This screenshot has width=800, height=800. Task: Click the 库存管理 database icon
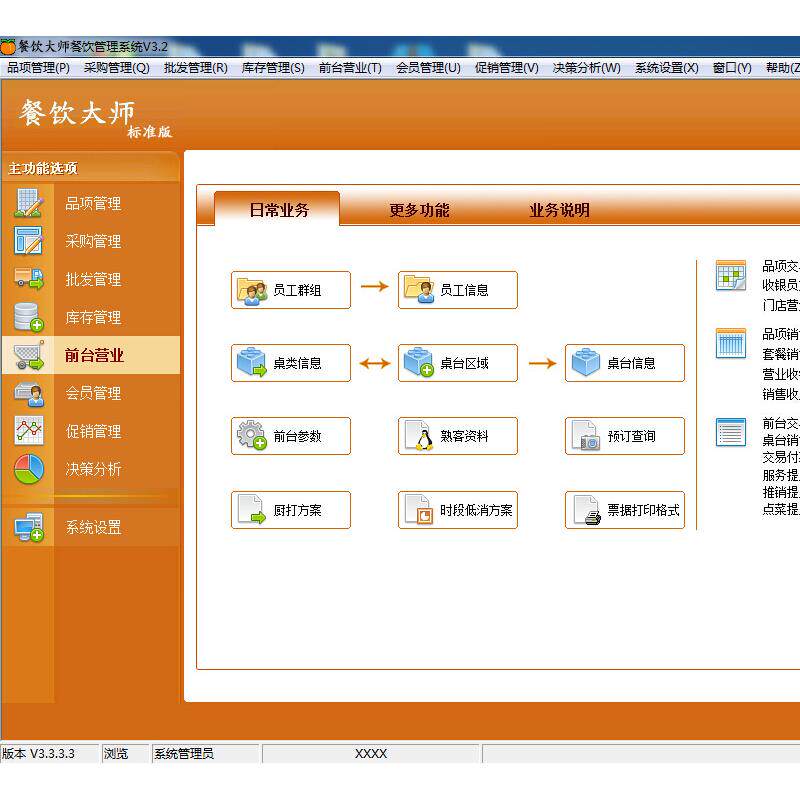pos(29,317)
